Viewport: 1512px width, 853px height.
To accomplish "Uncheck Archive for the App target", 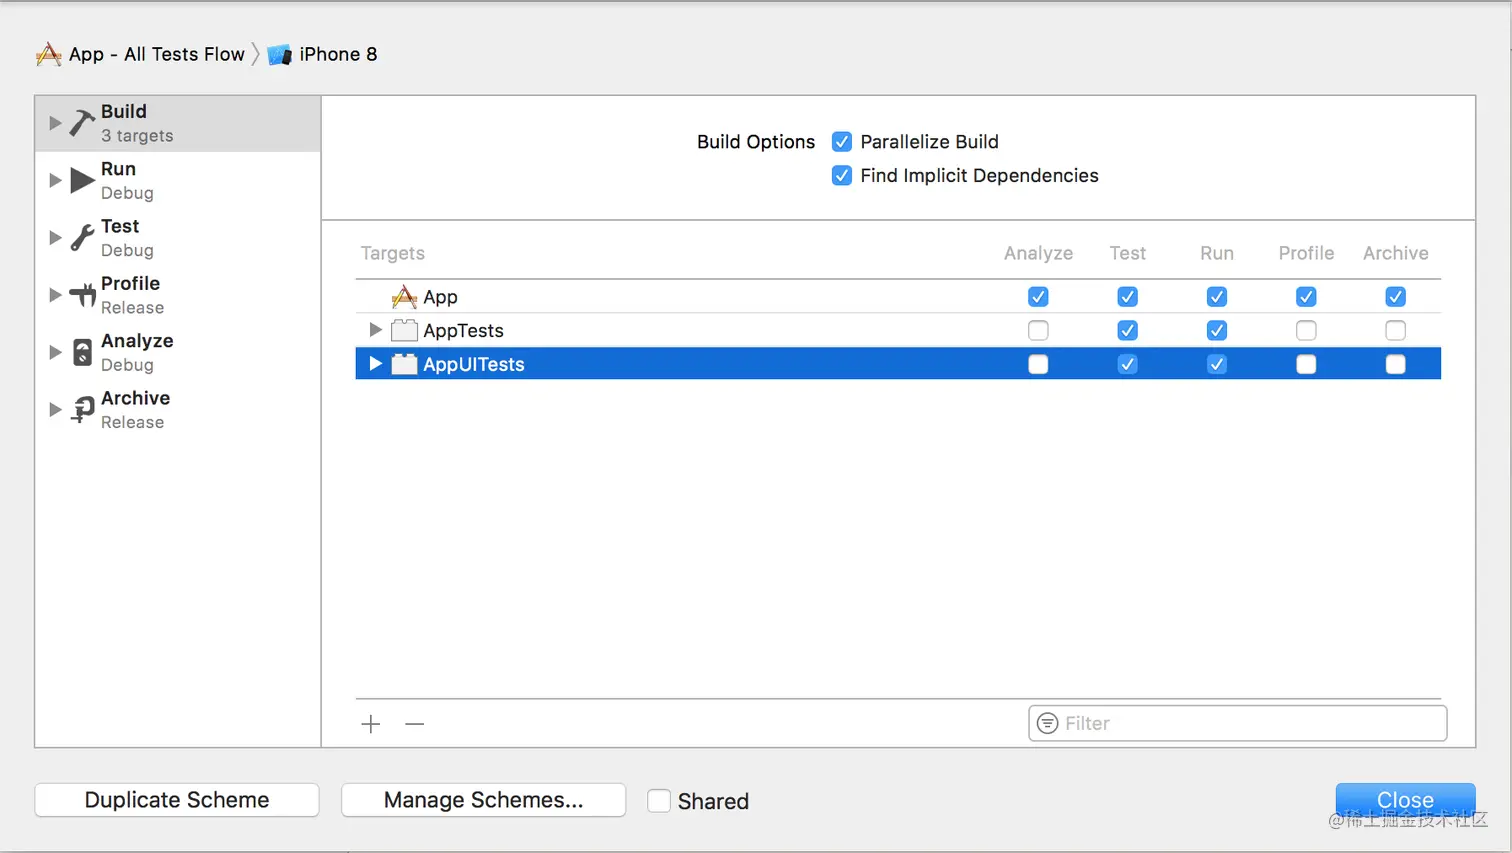I will click(x=1395, y=296).
